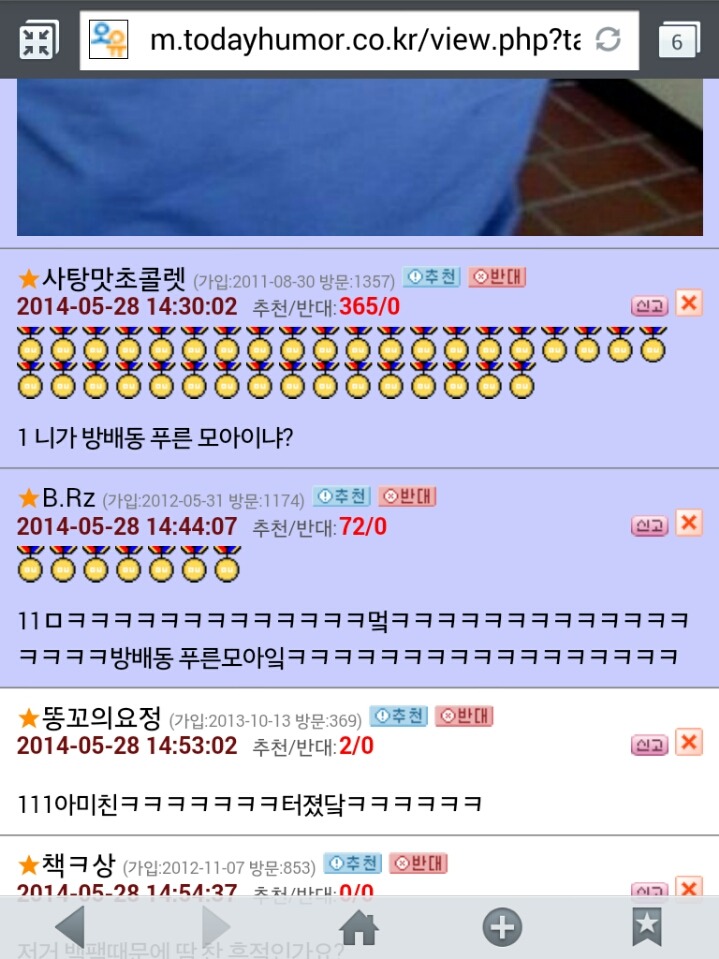Add new tab with plus icon
The width and height of the screenshot is (719, 959).
click(502, 927)
